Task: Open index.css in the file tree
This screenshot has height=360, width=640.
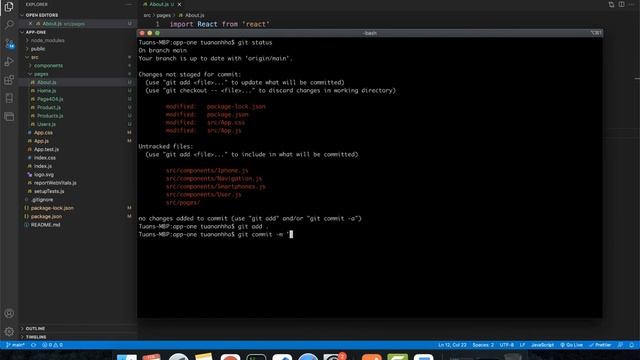Action: click(45, 158)
